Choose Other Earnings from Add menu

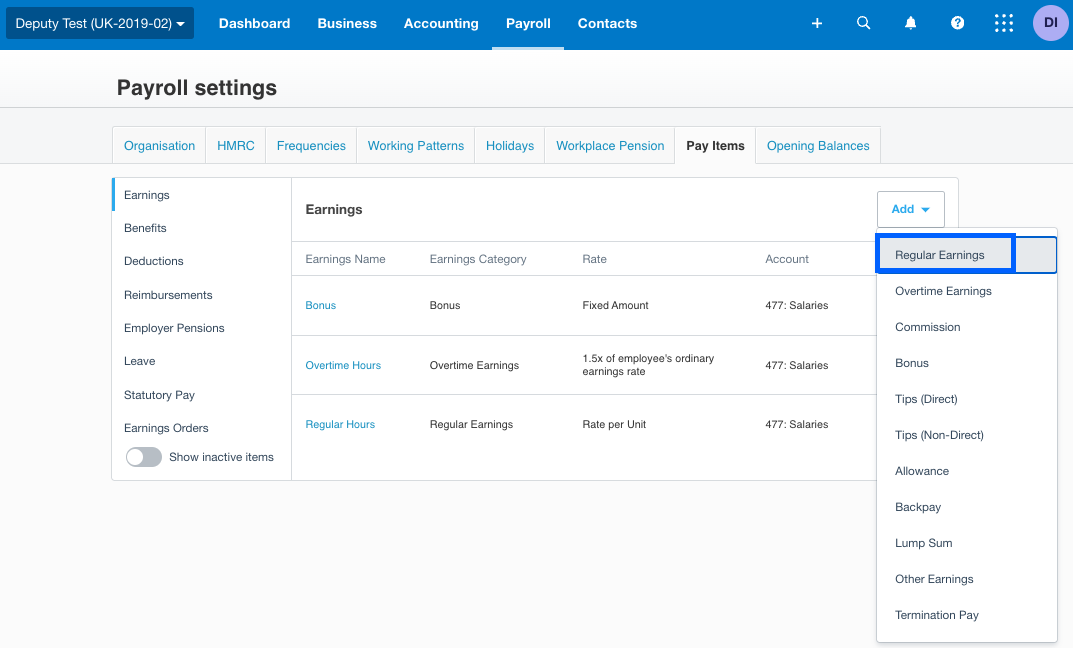[x=966, y=579]
